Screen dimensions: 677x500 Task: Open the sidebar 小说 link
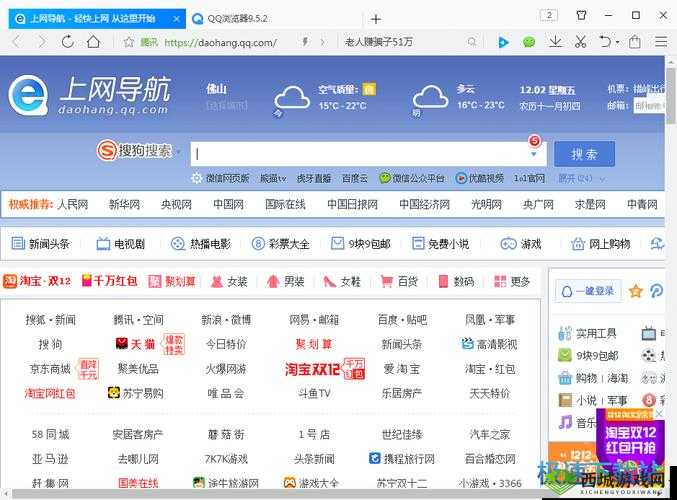[586, 401]
